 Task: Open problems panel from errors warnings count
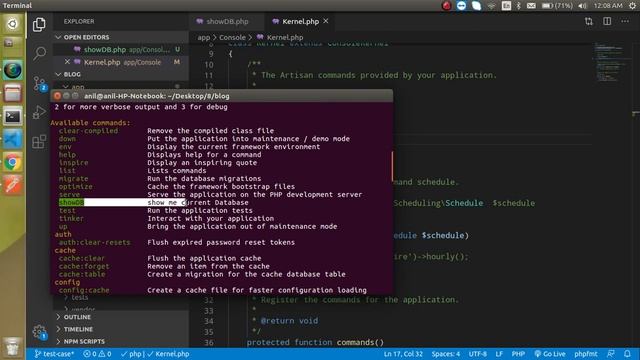click(97, 354)
